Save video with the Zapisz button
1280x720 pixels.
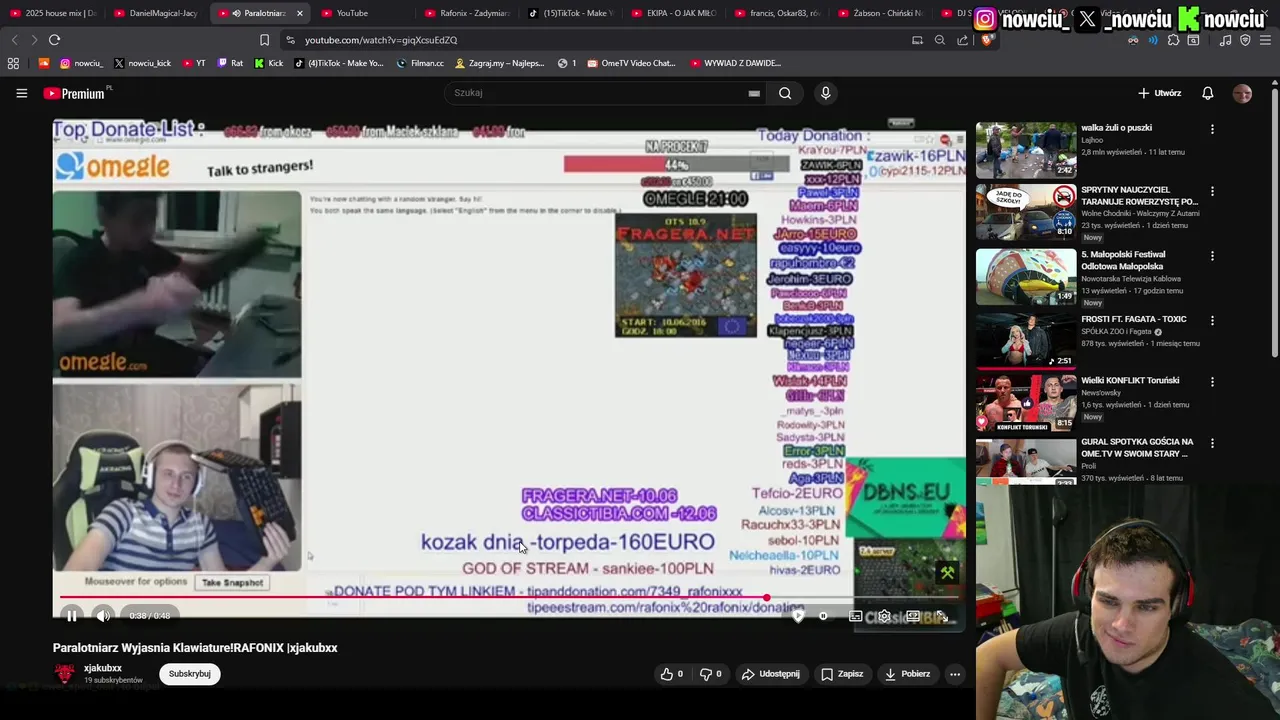pos(842,674)
